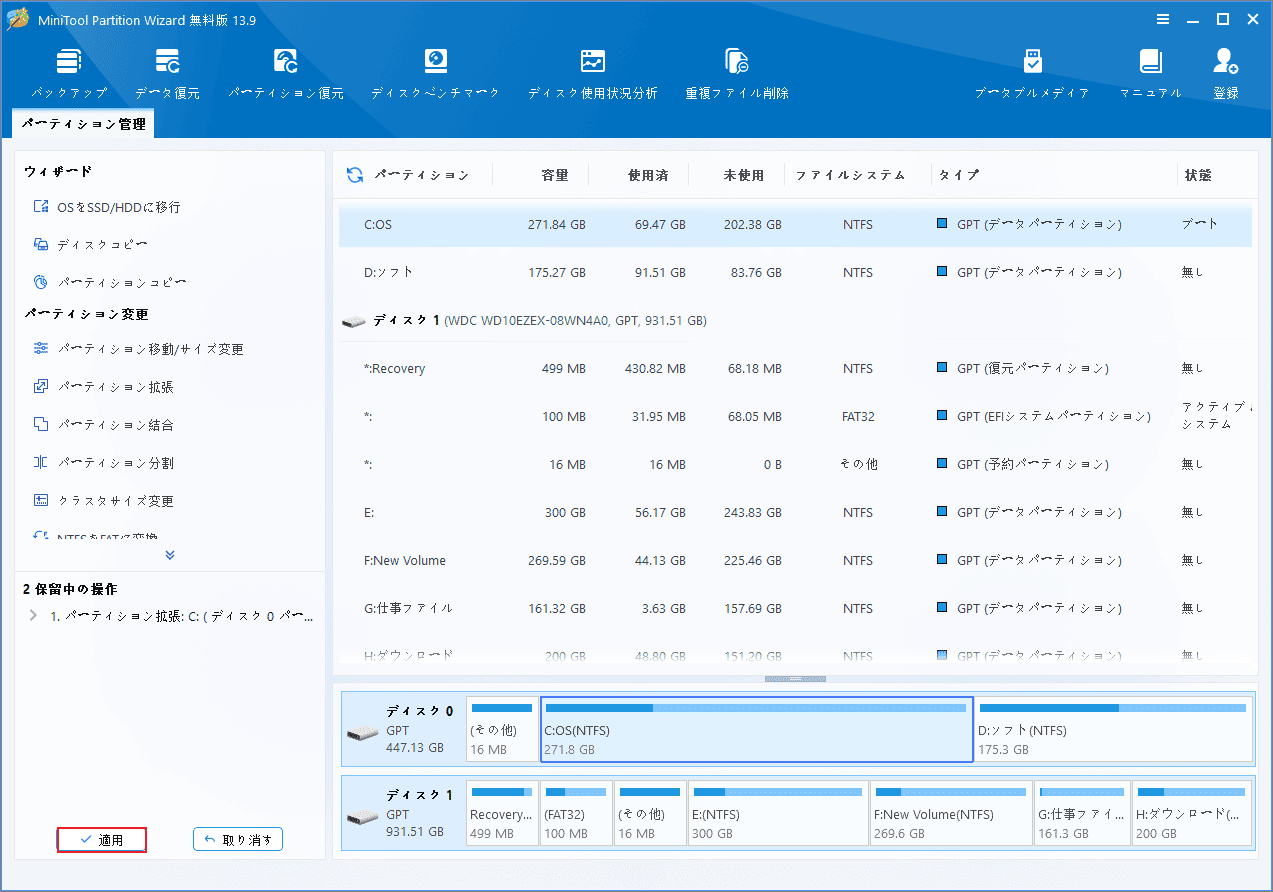1273x892 pixels.
Task: Sort by the ファイルシステム column header
Action: pos(850,175)
